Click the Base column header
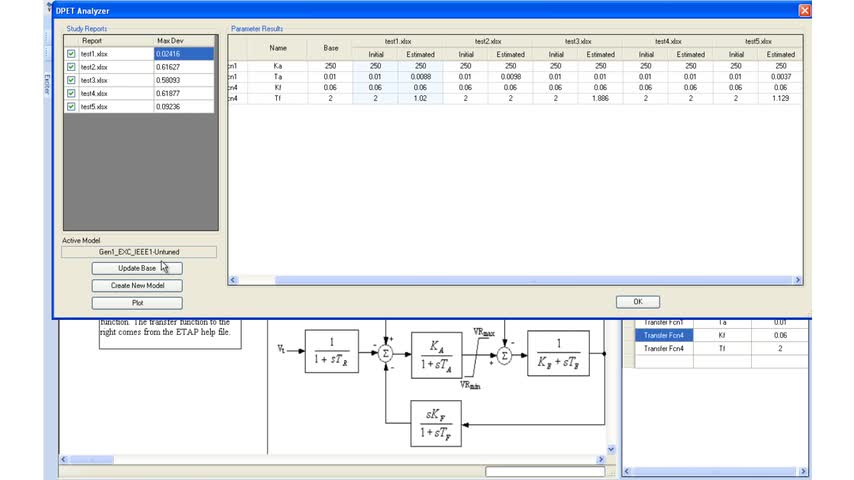The height and width of the screenshot is (480, 854). tap(331, 48)
